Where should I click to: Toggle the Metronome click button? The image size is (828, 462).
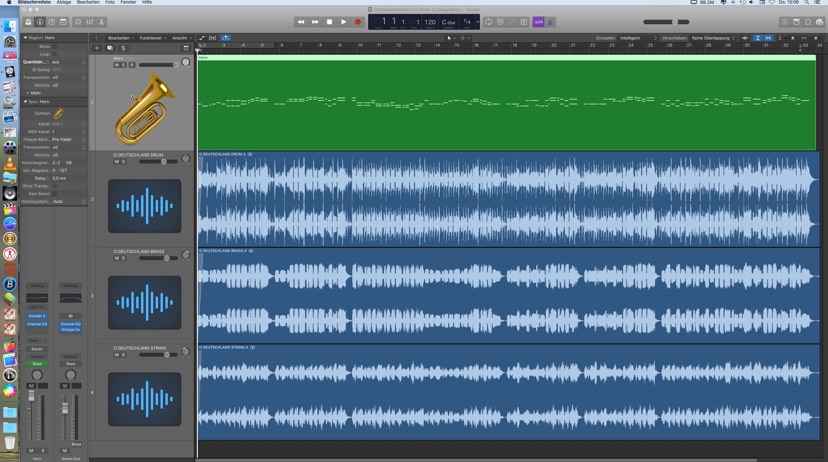pos(550,22)
